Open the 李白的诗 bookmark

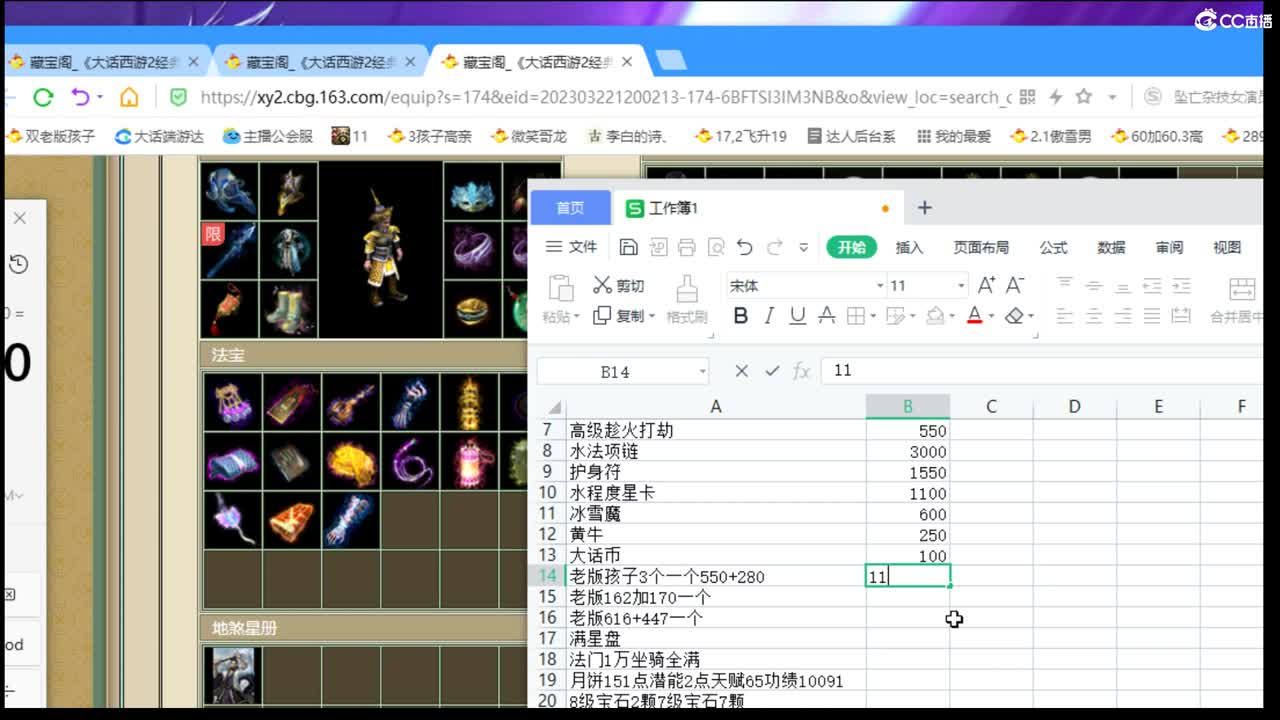tap(628, 136)
